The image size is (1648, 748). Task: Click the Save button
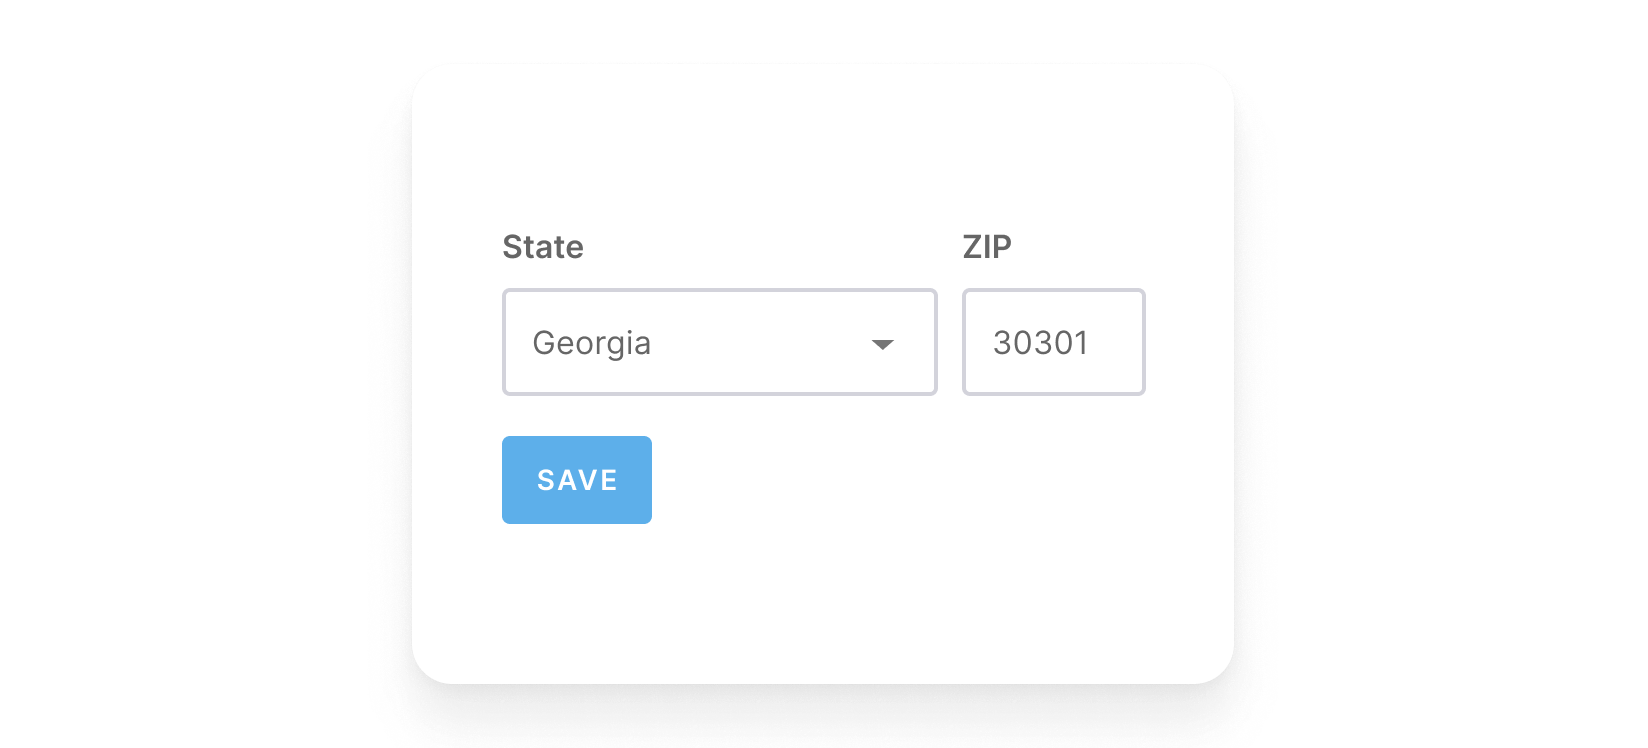(577, 480)
